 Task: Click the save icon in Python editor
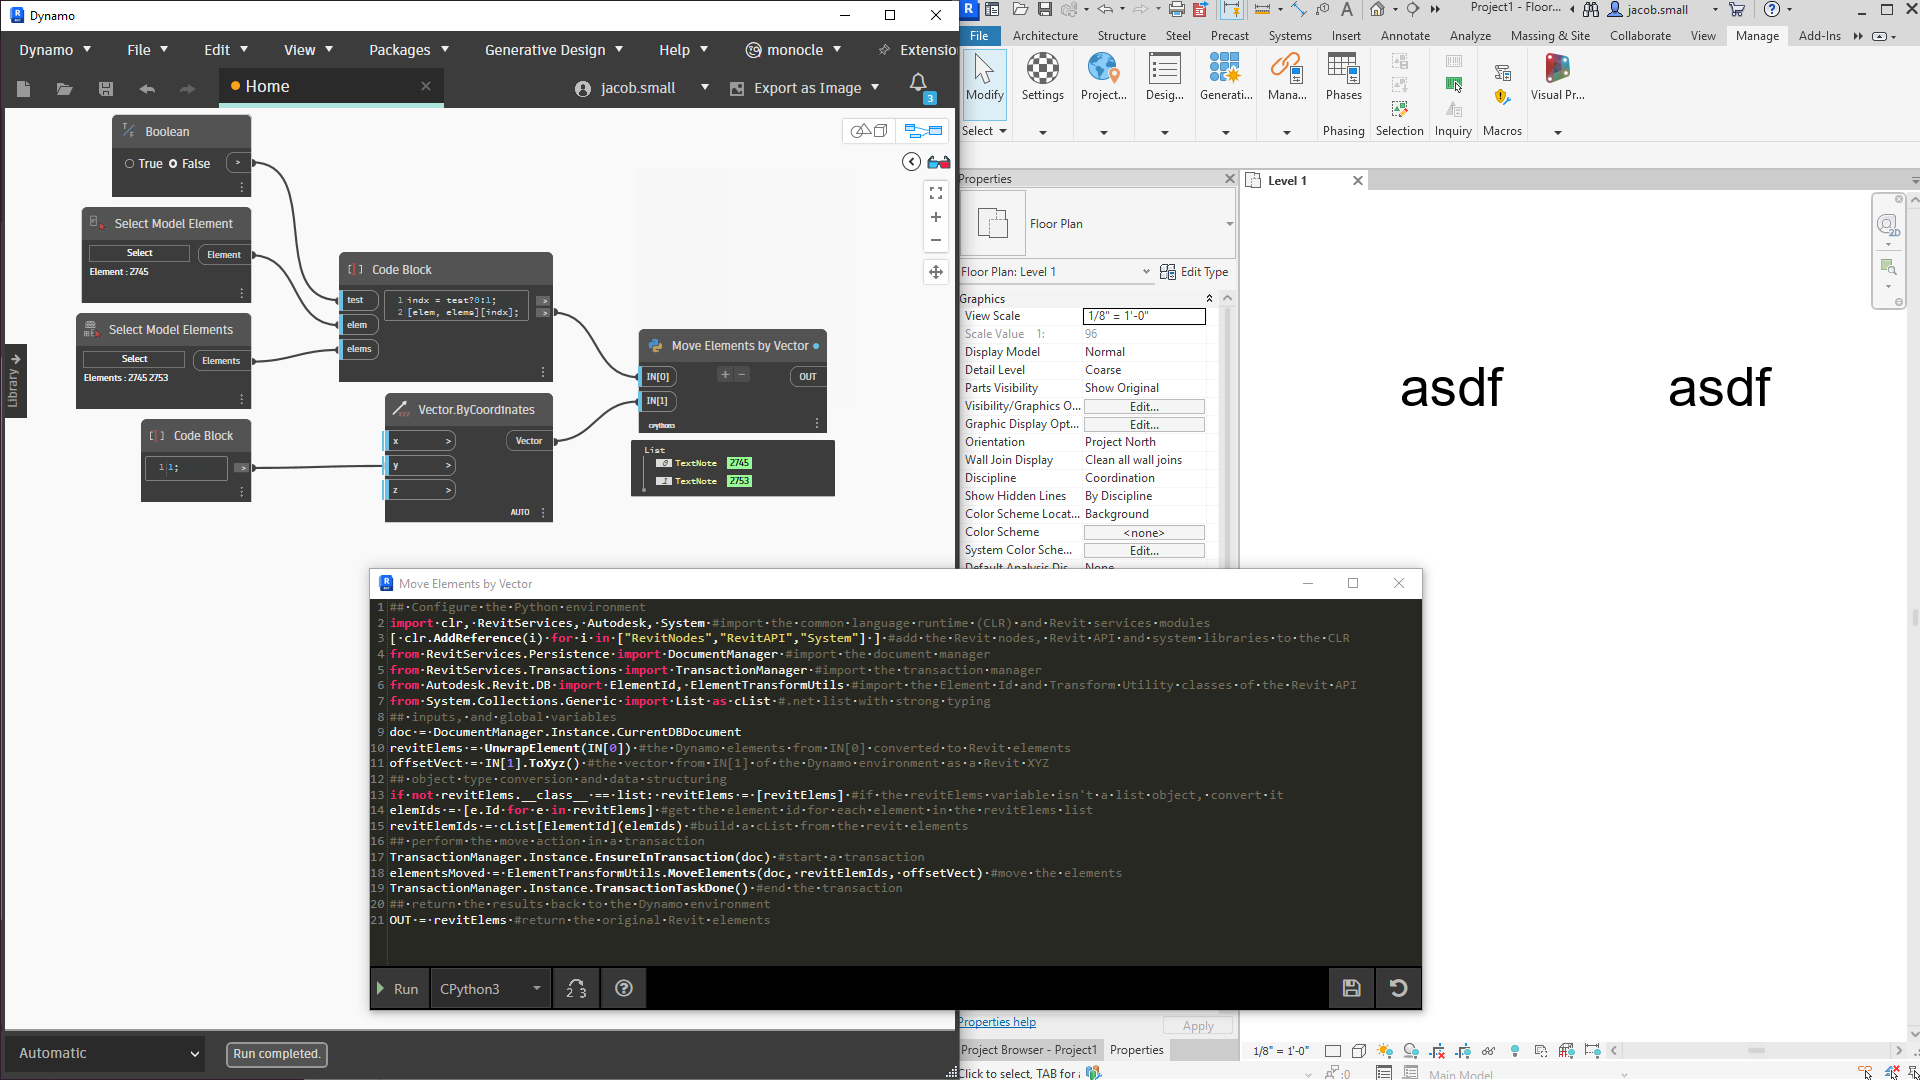click(x=1351, y=988)
